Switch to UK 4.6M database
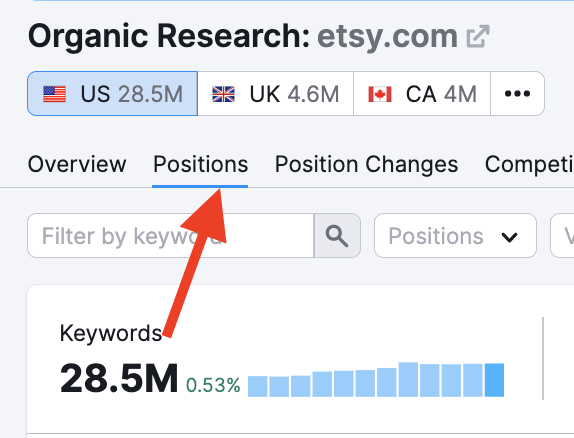The width and height of the screenshot is (574, 438). tap(276, 94)
